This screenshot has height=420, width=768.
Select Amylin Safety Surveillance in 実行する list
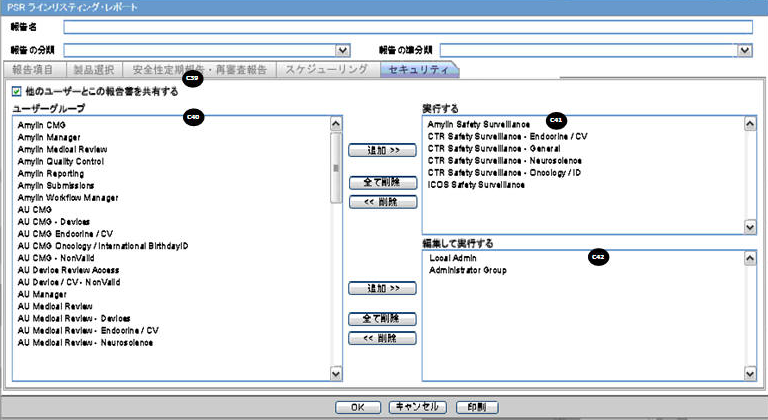(479, 124)
